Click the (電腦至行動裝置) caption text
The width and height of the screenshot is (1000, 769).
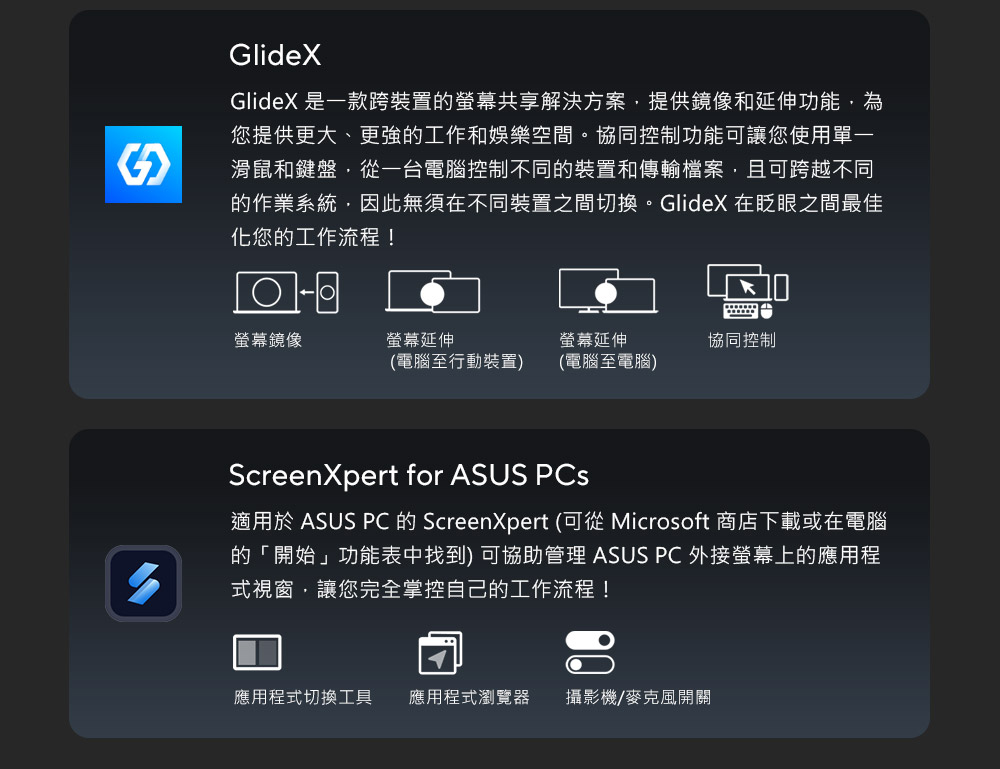457,362
